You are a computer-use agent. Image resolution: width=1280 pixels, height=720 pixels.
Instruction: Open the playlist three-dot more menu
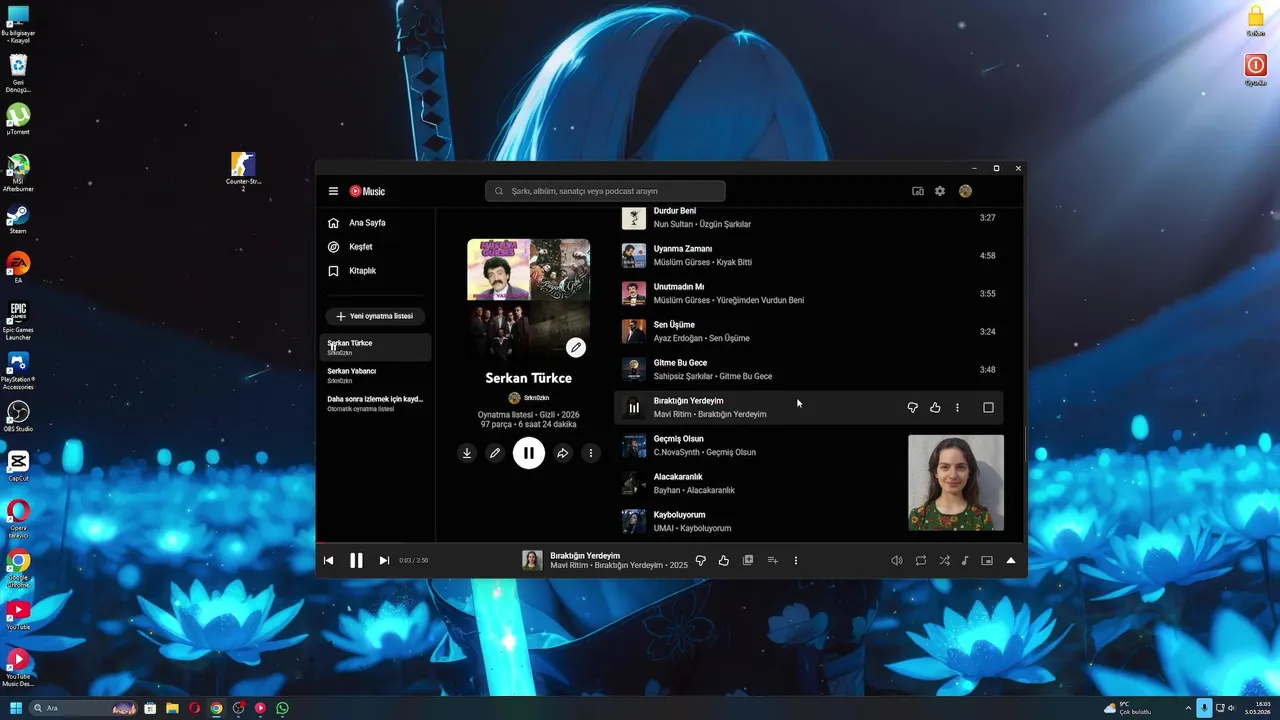click(590, 453)
